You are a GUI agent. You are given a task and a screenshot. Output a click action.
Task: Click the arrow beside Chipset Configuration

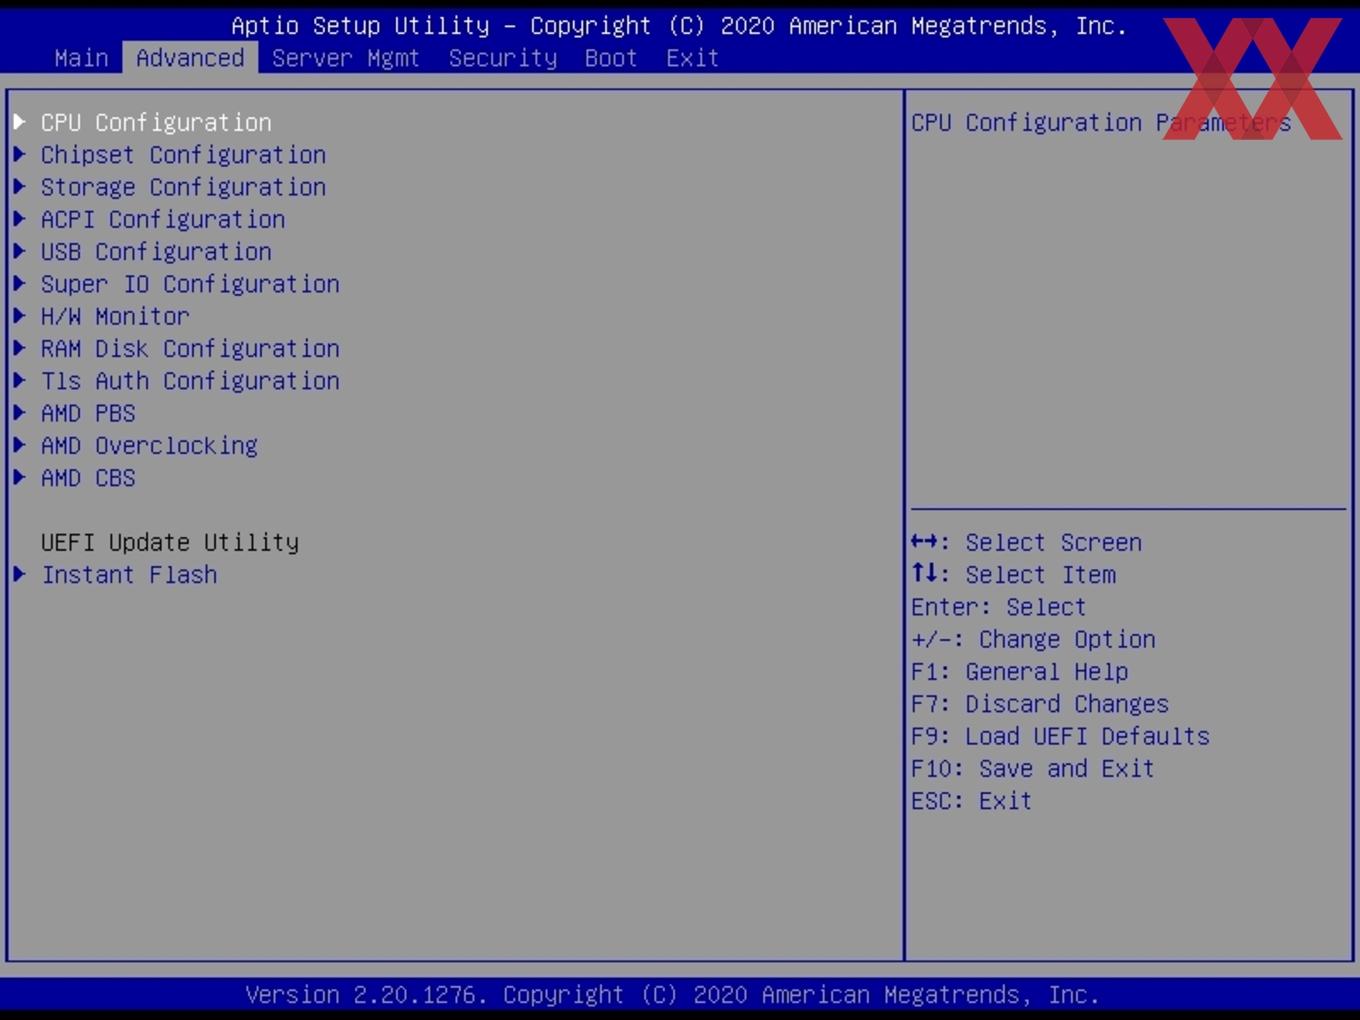19,154
